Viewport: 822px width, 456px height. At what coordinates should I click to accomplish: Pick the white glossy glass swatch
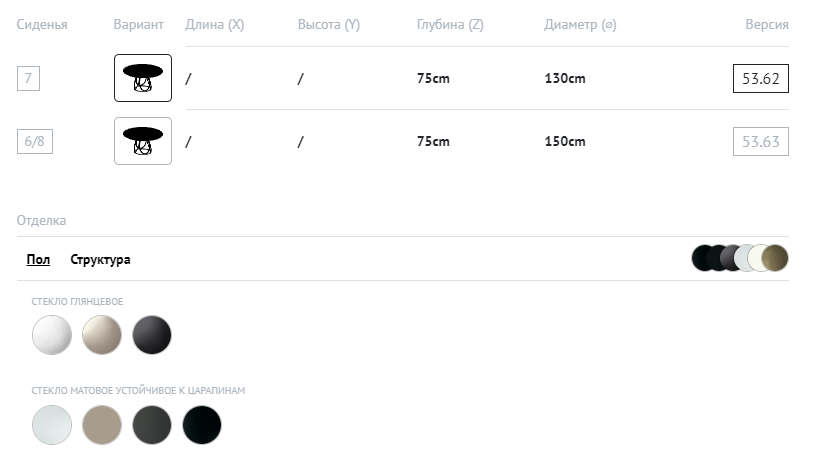pos(52,335)
